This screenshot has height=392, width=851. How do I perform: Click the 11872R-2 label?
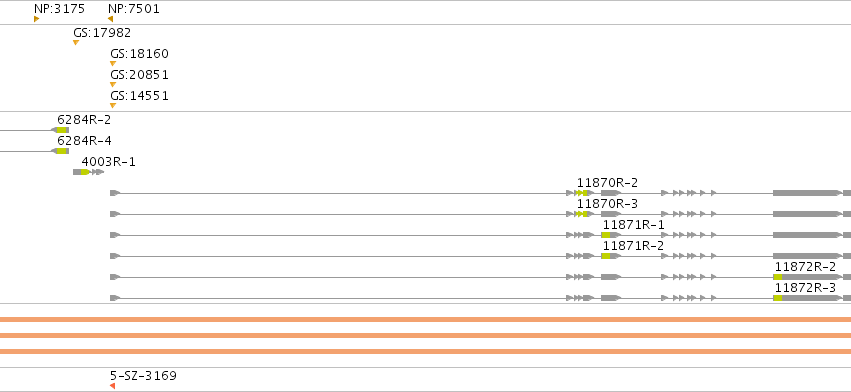pyautogui.click(x=805, y=267)
